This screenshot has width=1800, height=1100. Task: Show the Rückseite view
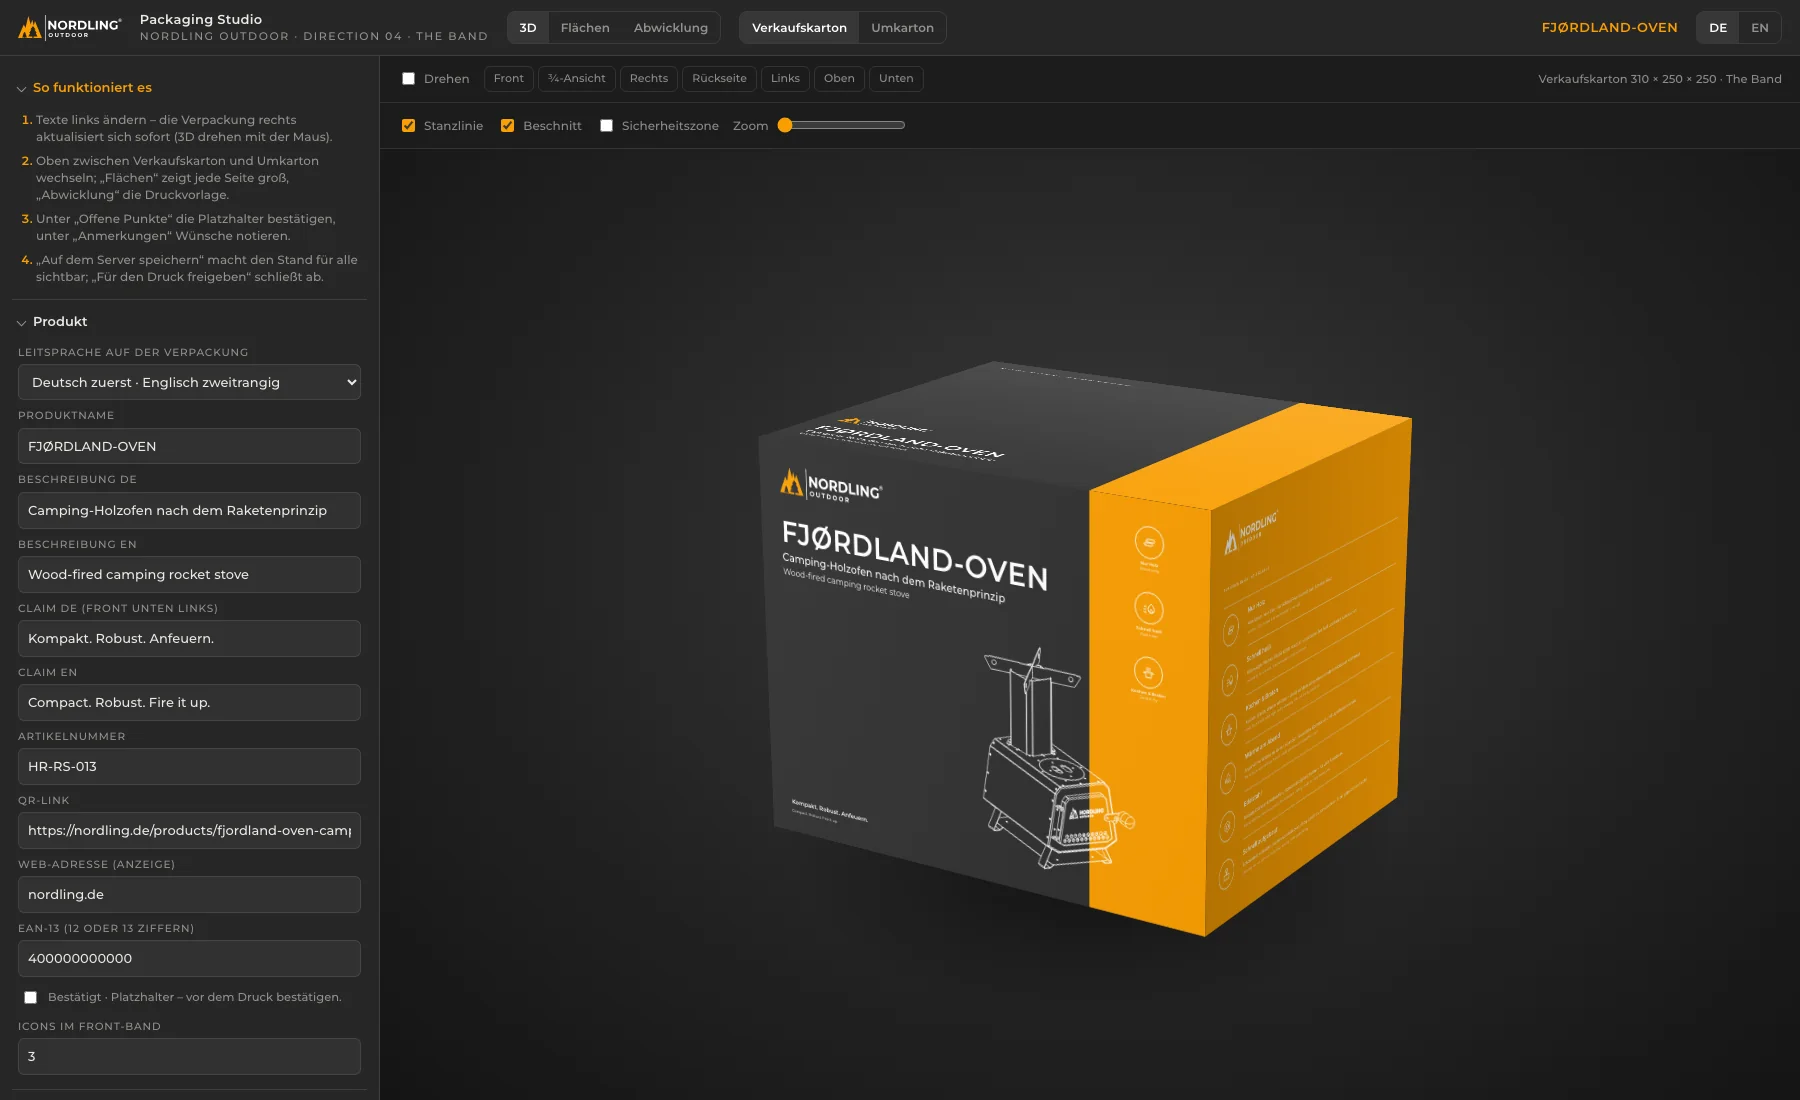(x=719, y=79)
